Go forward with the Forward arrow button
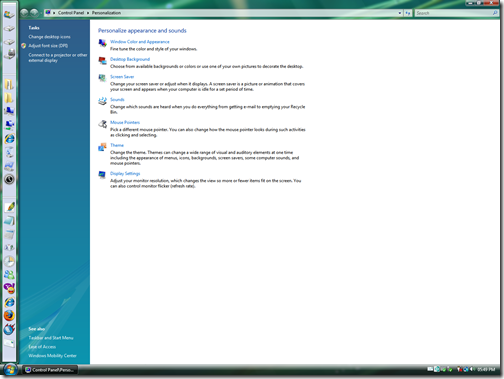 [x=34, y=13]
